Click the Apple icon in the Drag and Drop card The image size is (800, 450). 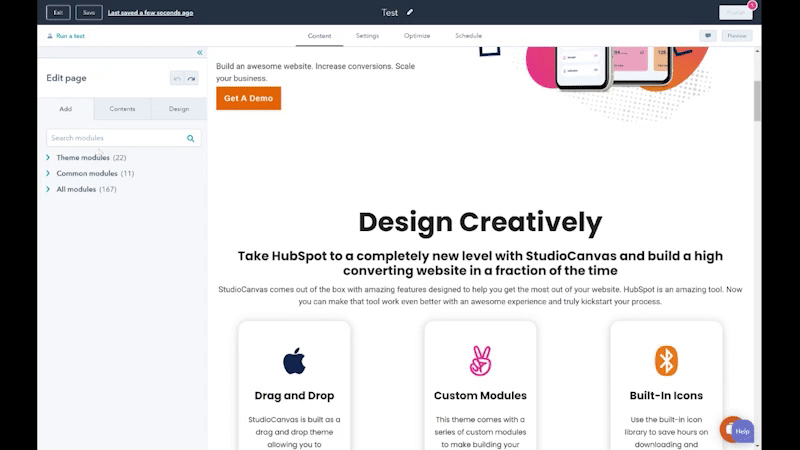[x=294, y=361]
